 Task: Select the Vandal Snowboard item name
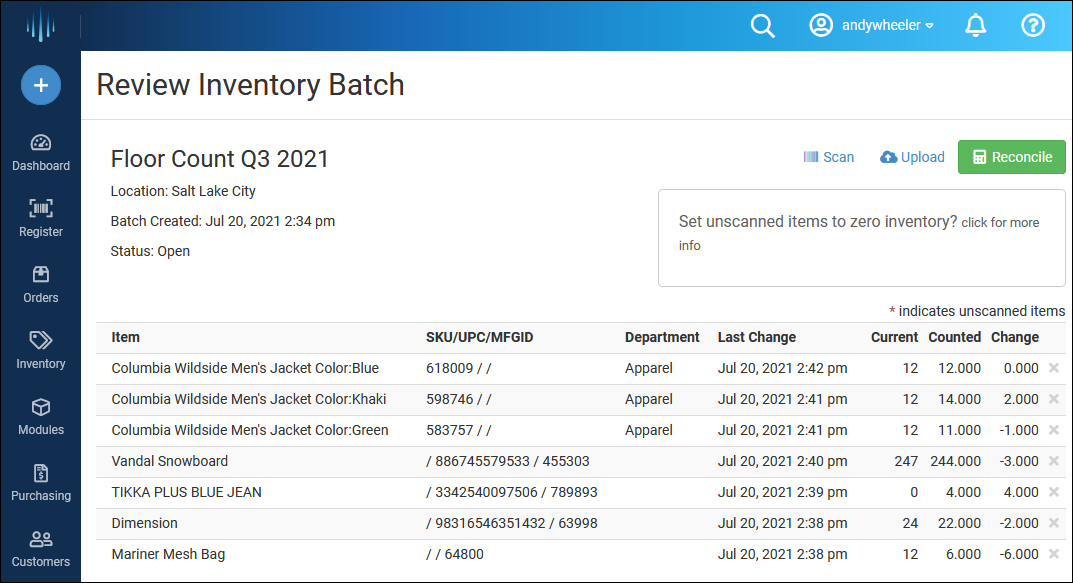tap(170, 461)
